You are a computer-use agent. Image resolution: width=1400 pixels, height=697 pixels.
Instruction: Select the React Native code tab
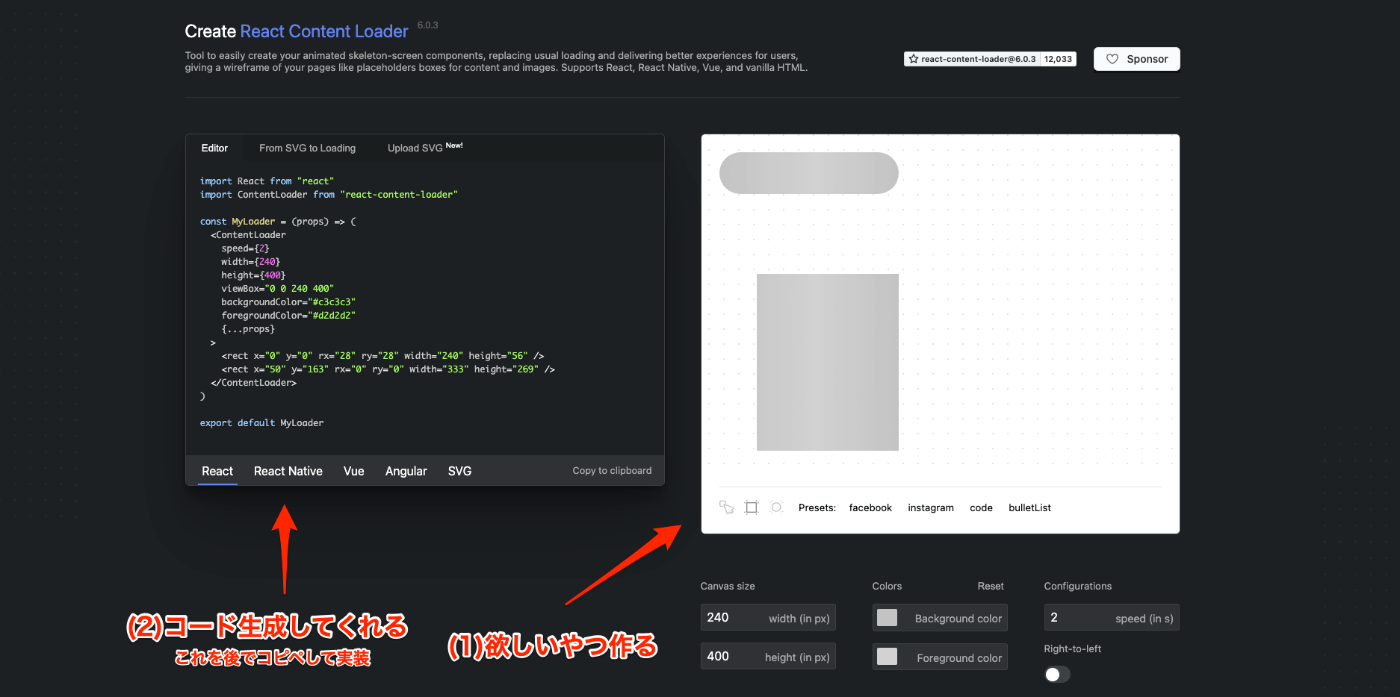pos(288,471)
